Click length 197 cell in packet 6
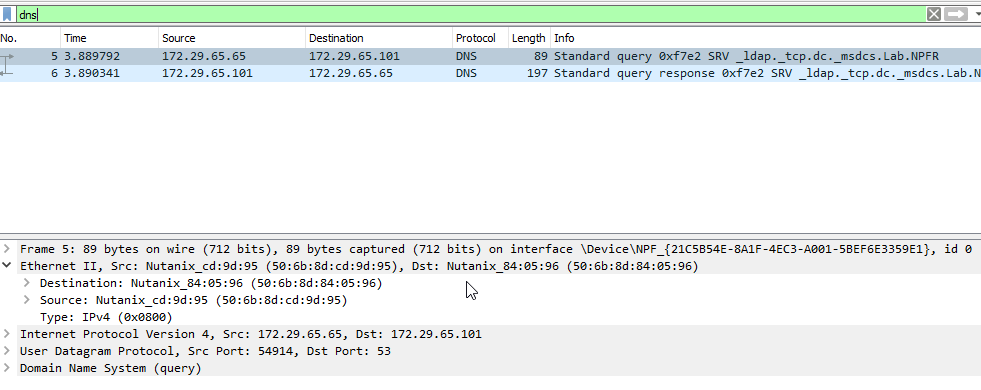This screenshot has width=981, height=390. coord(537,73)
